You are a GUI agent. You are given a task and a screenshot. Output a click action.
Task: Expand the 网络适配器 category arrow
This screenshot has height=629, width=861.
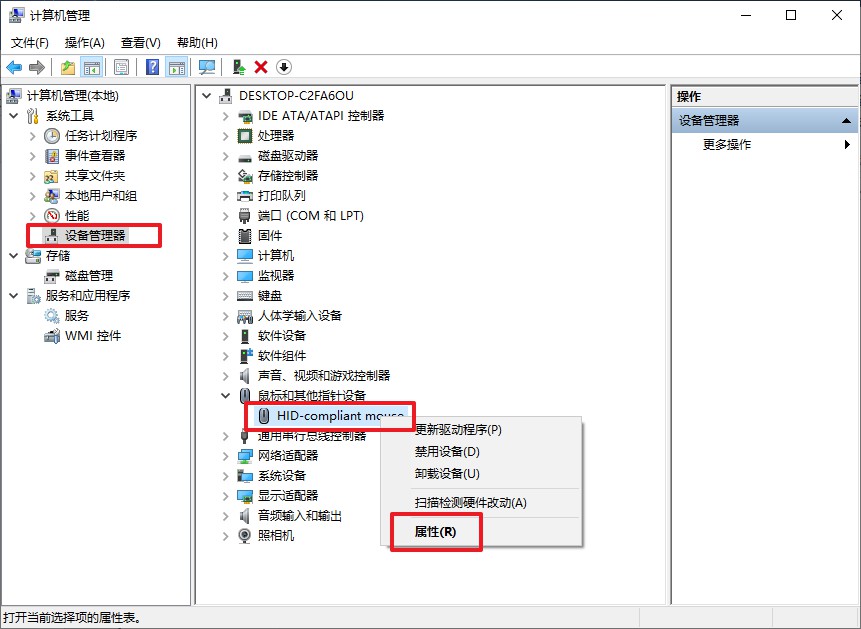coord(225,455)
